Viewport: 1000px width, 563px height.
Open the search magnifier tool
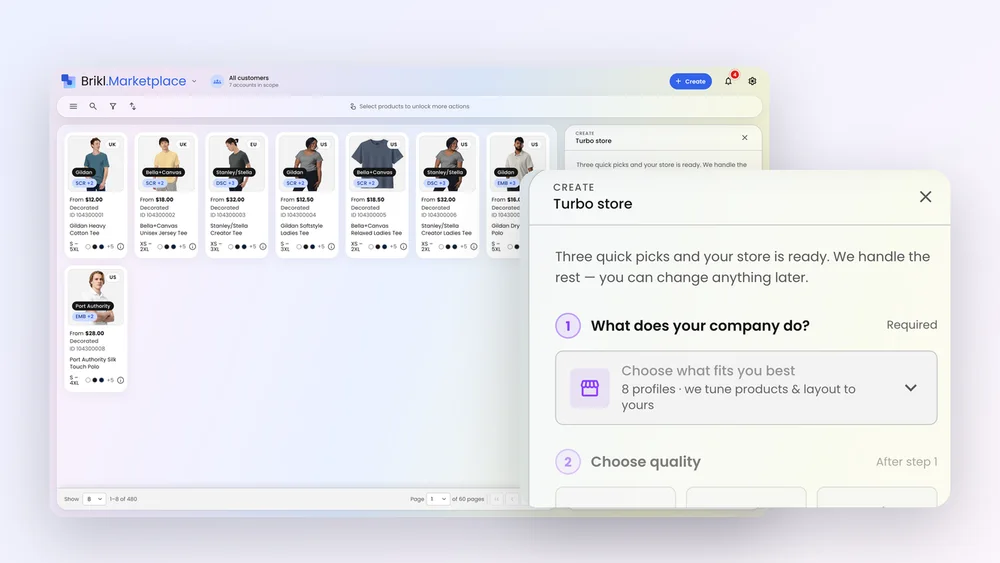pos(93,106)
